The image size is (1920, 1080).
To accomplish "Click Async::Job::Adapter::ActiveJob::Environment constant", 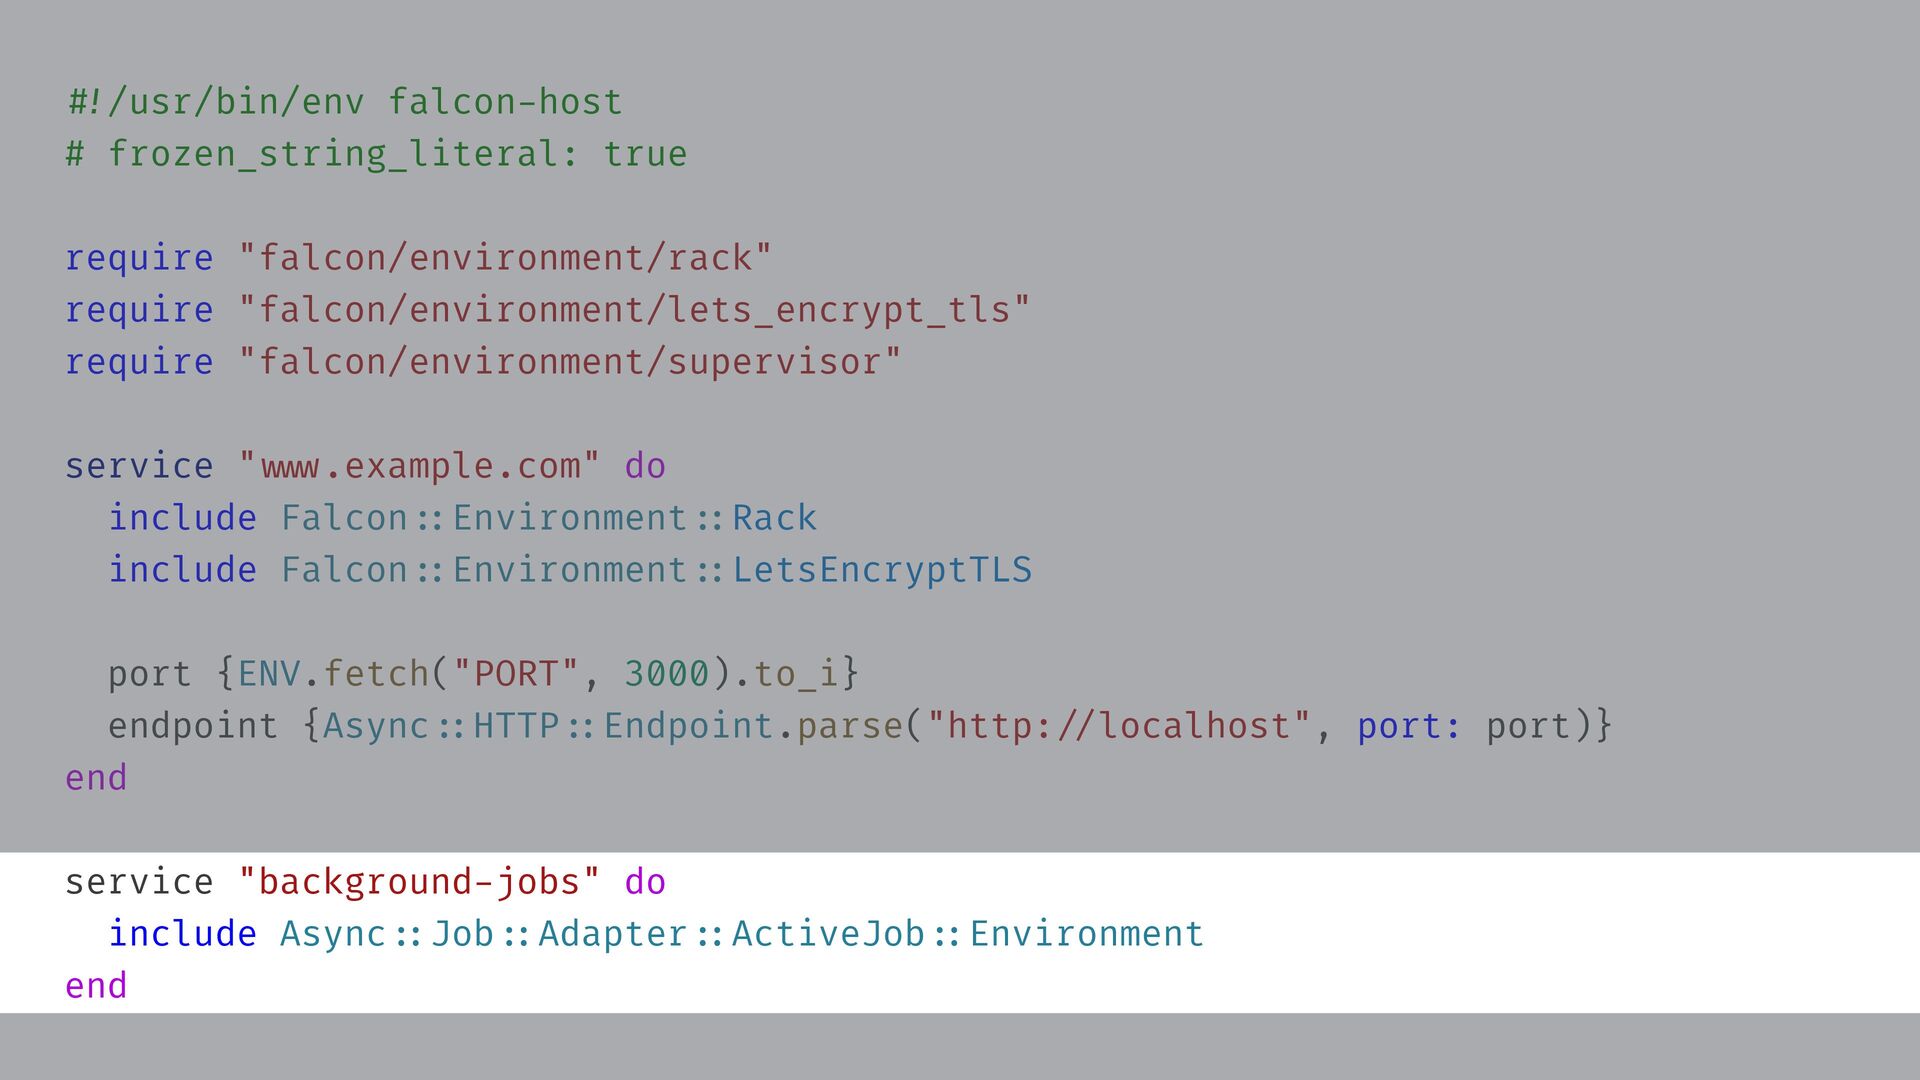I will (x=741, y=934).
